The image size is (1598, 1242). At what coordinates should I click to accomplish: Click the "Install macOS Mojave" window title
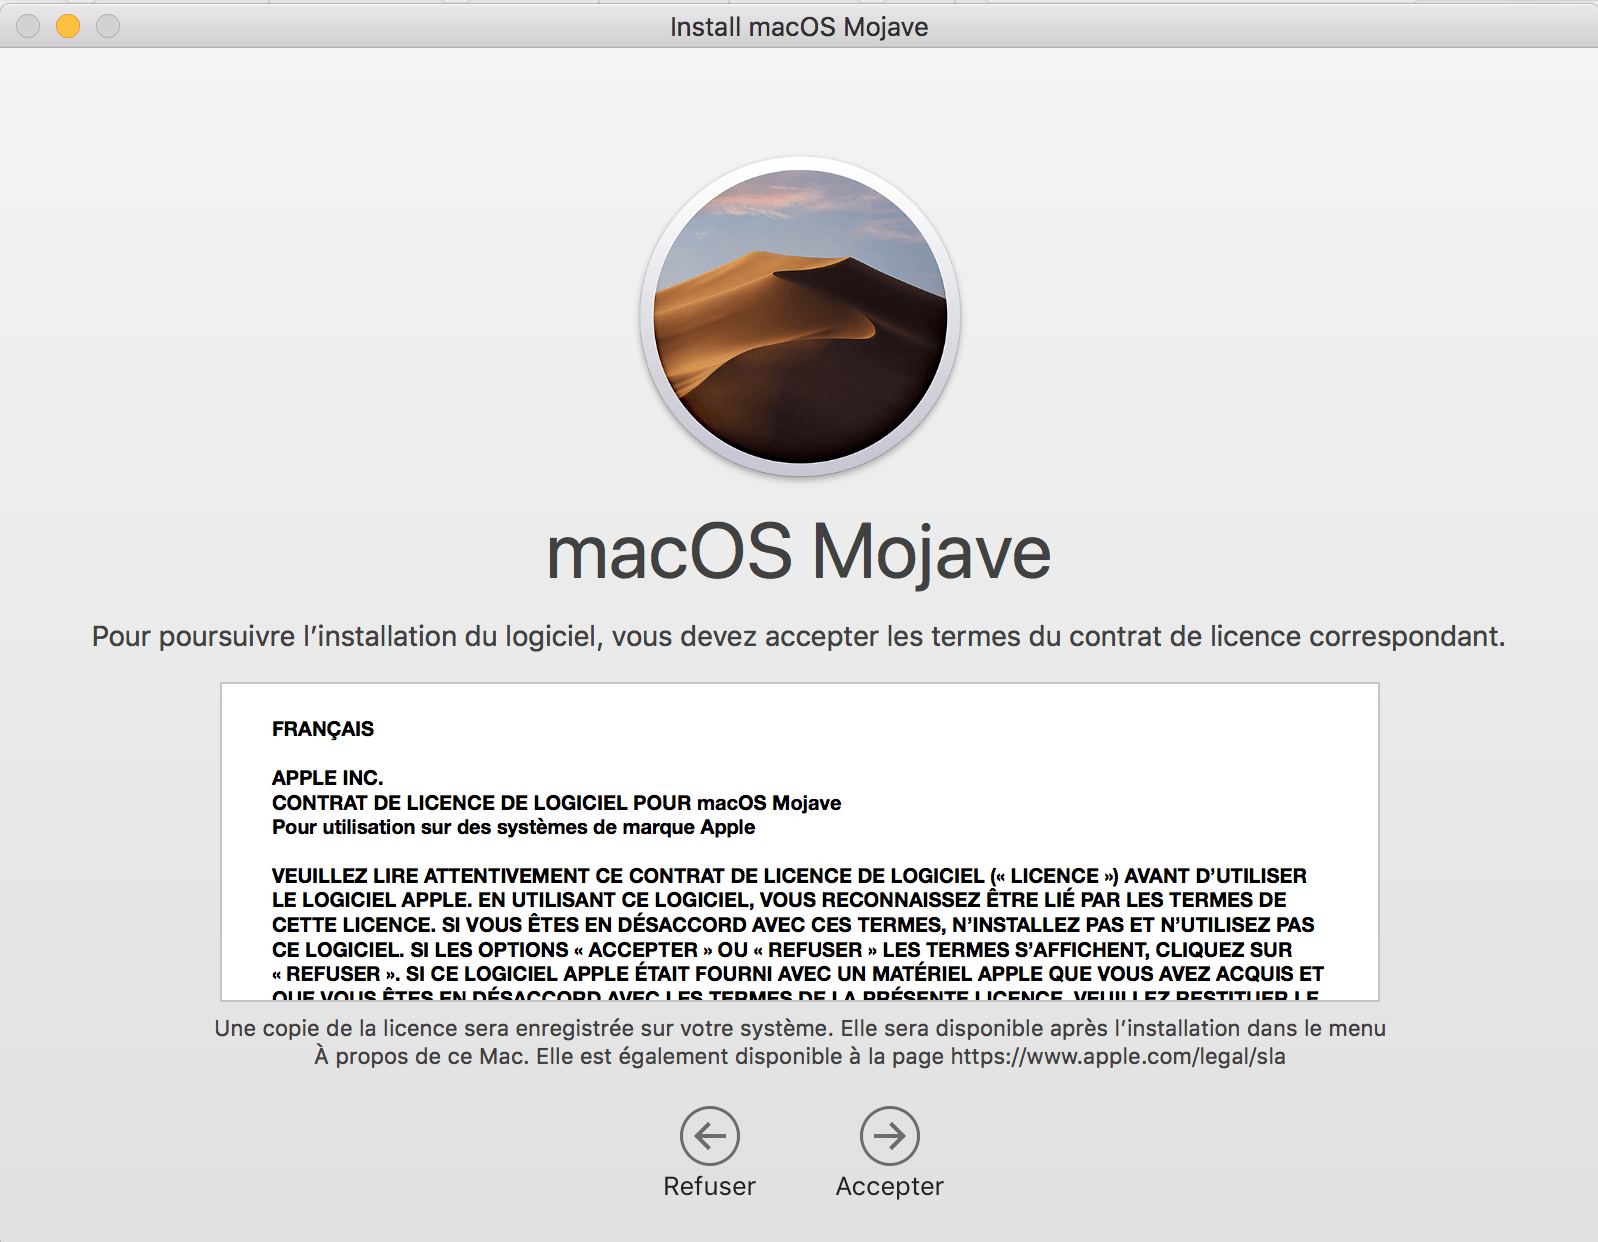click(798, 27)
